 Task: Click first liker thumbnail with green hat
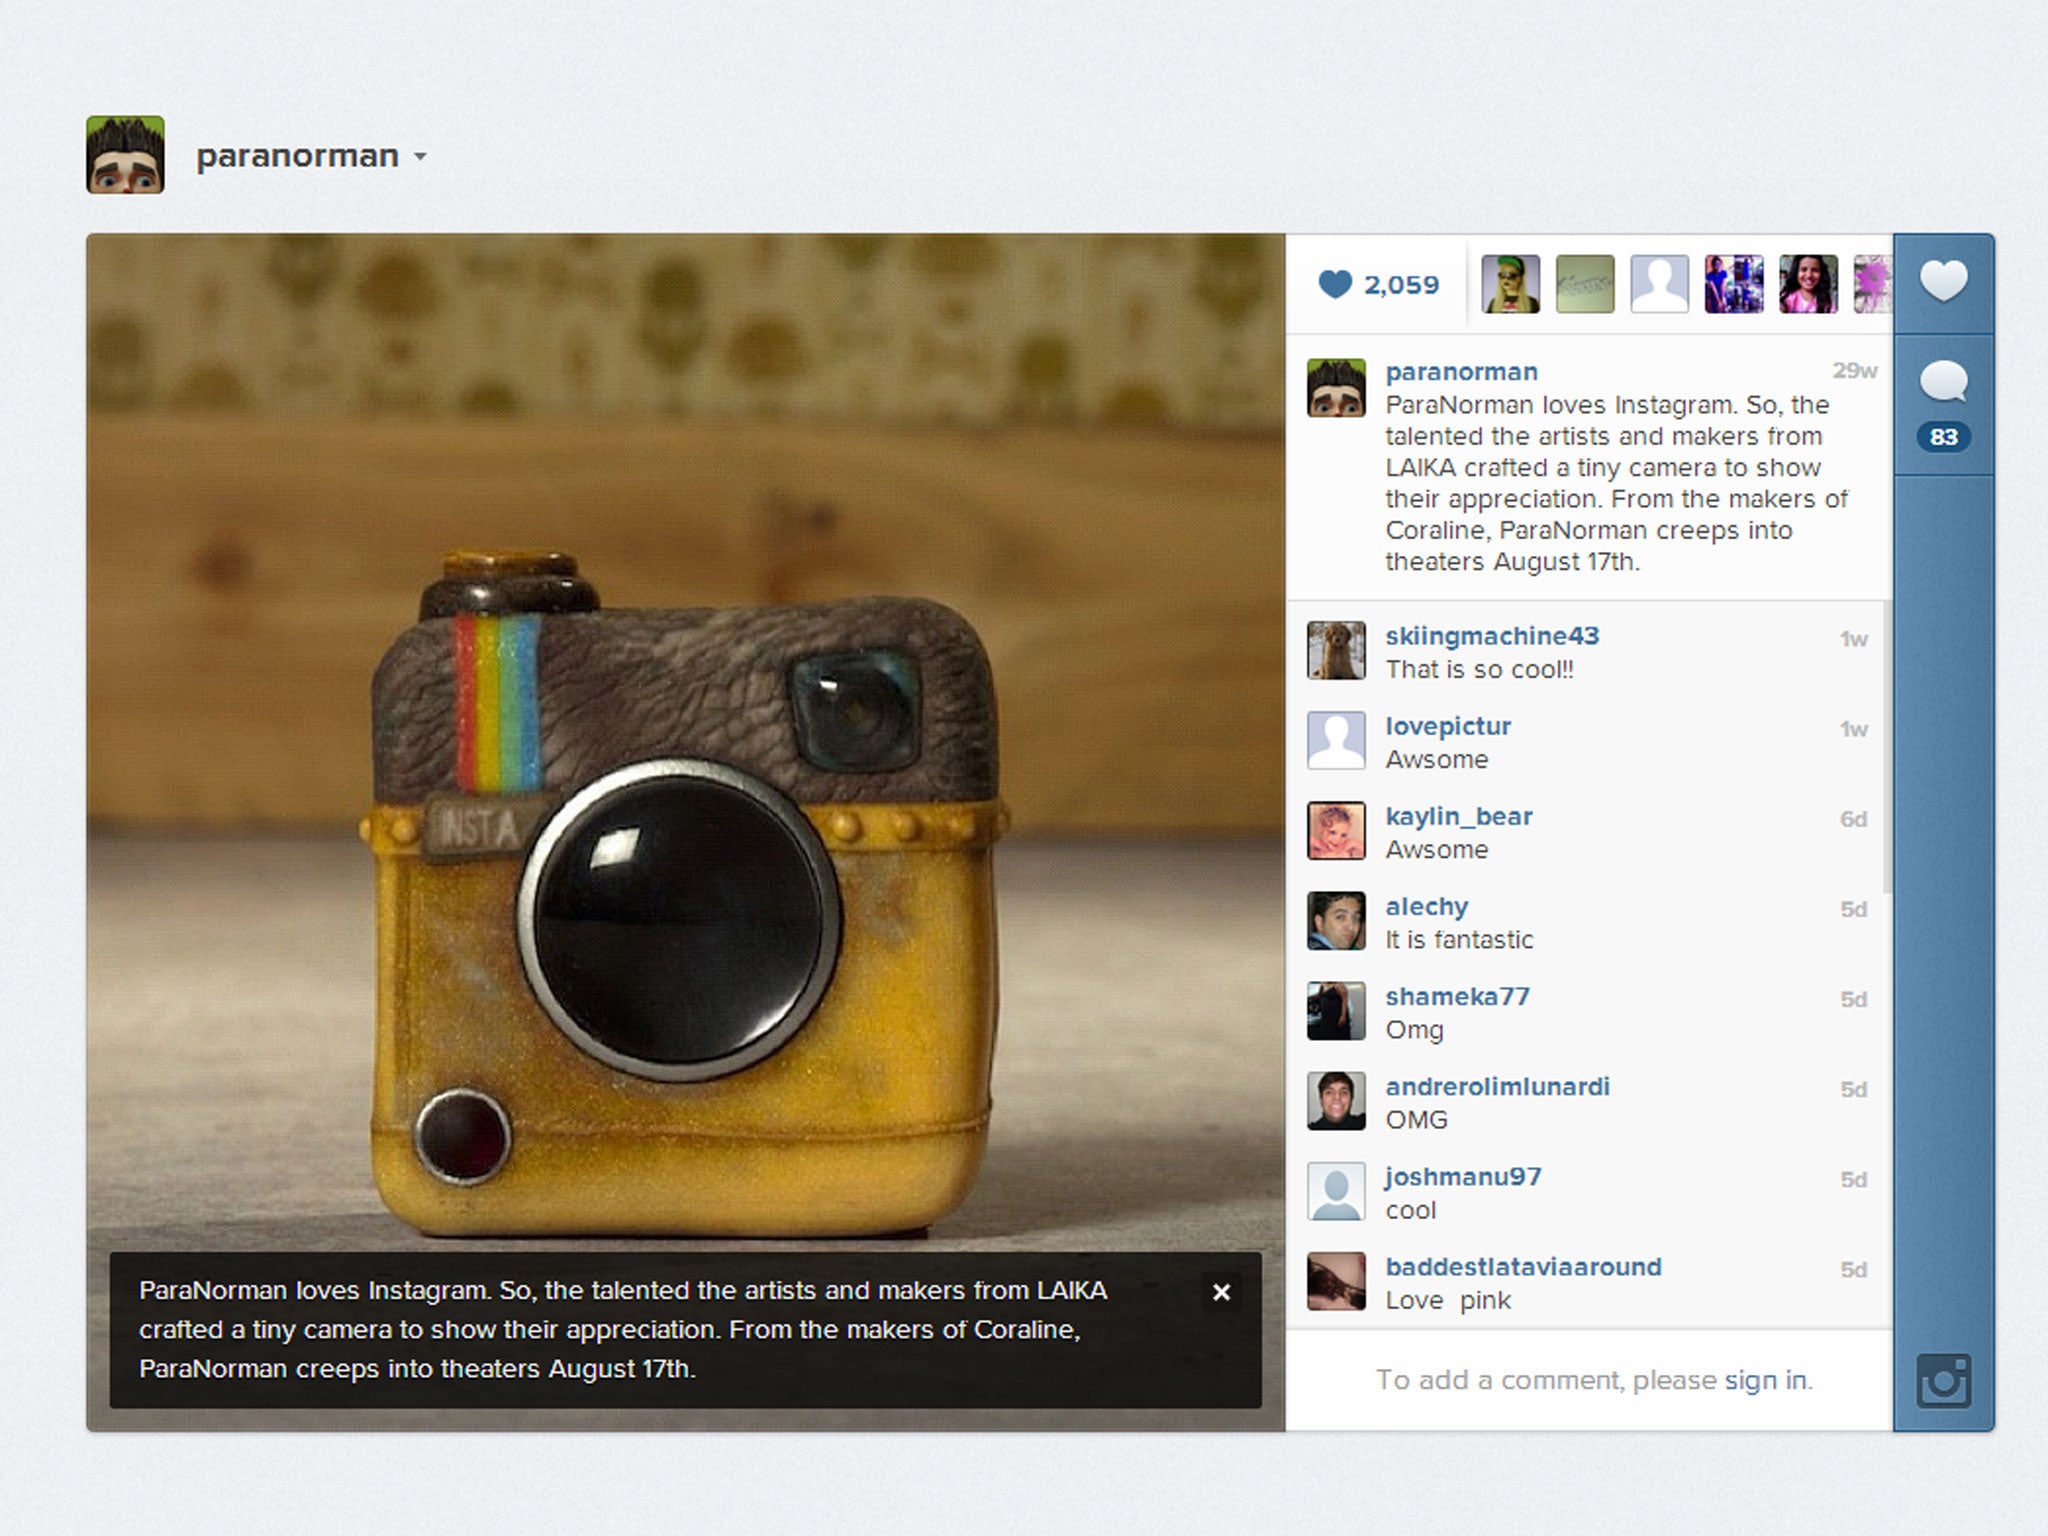[x=1510, y=284]
